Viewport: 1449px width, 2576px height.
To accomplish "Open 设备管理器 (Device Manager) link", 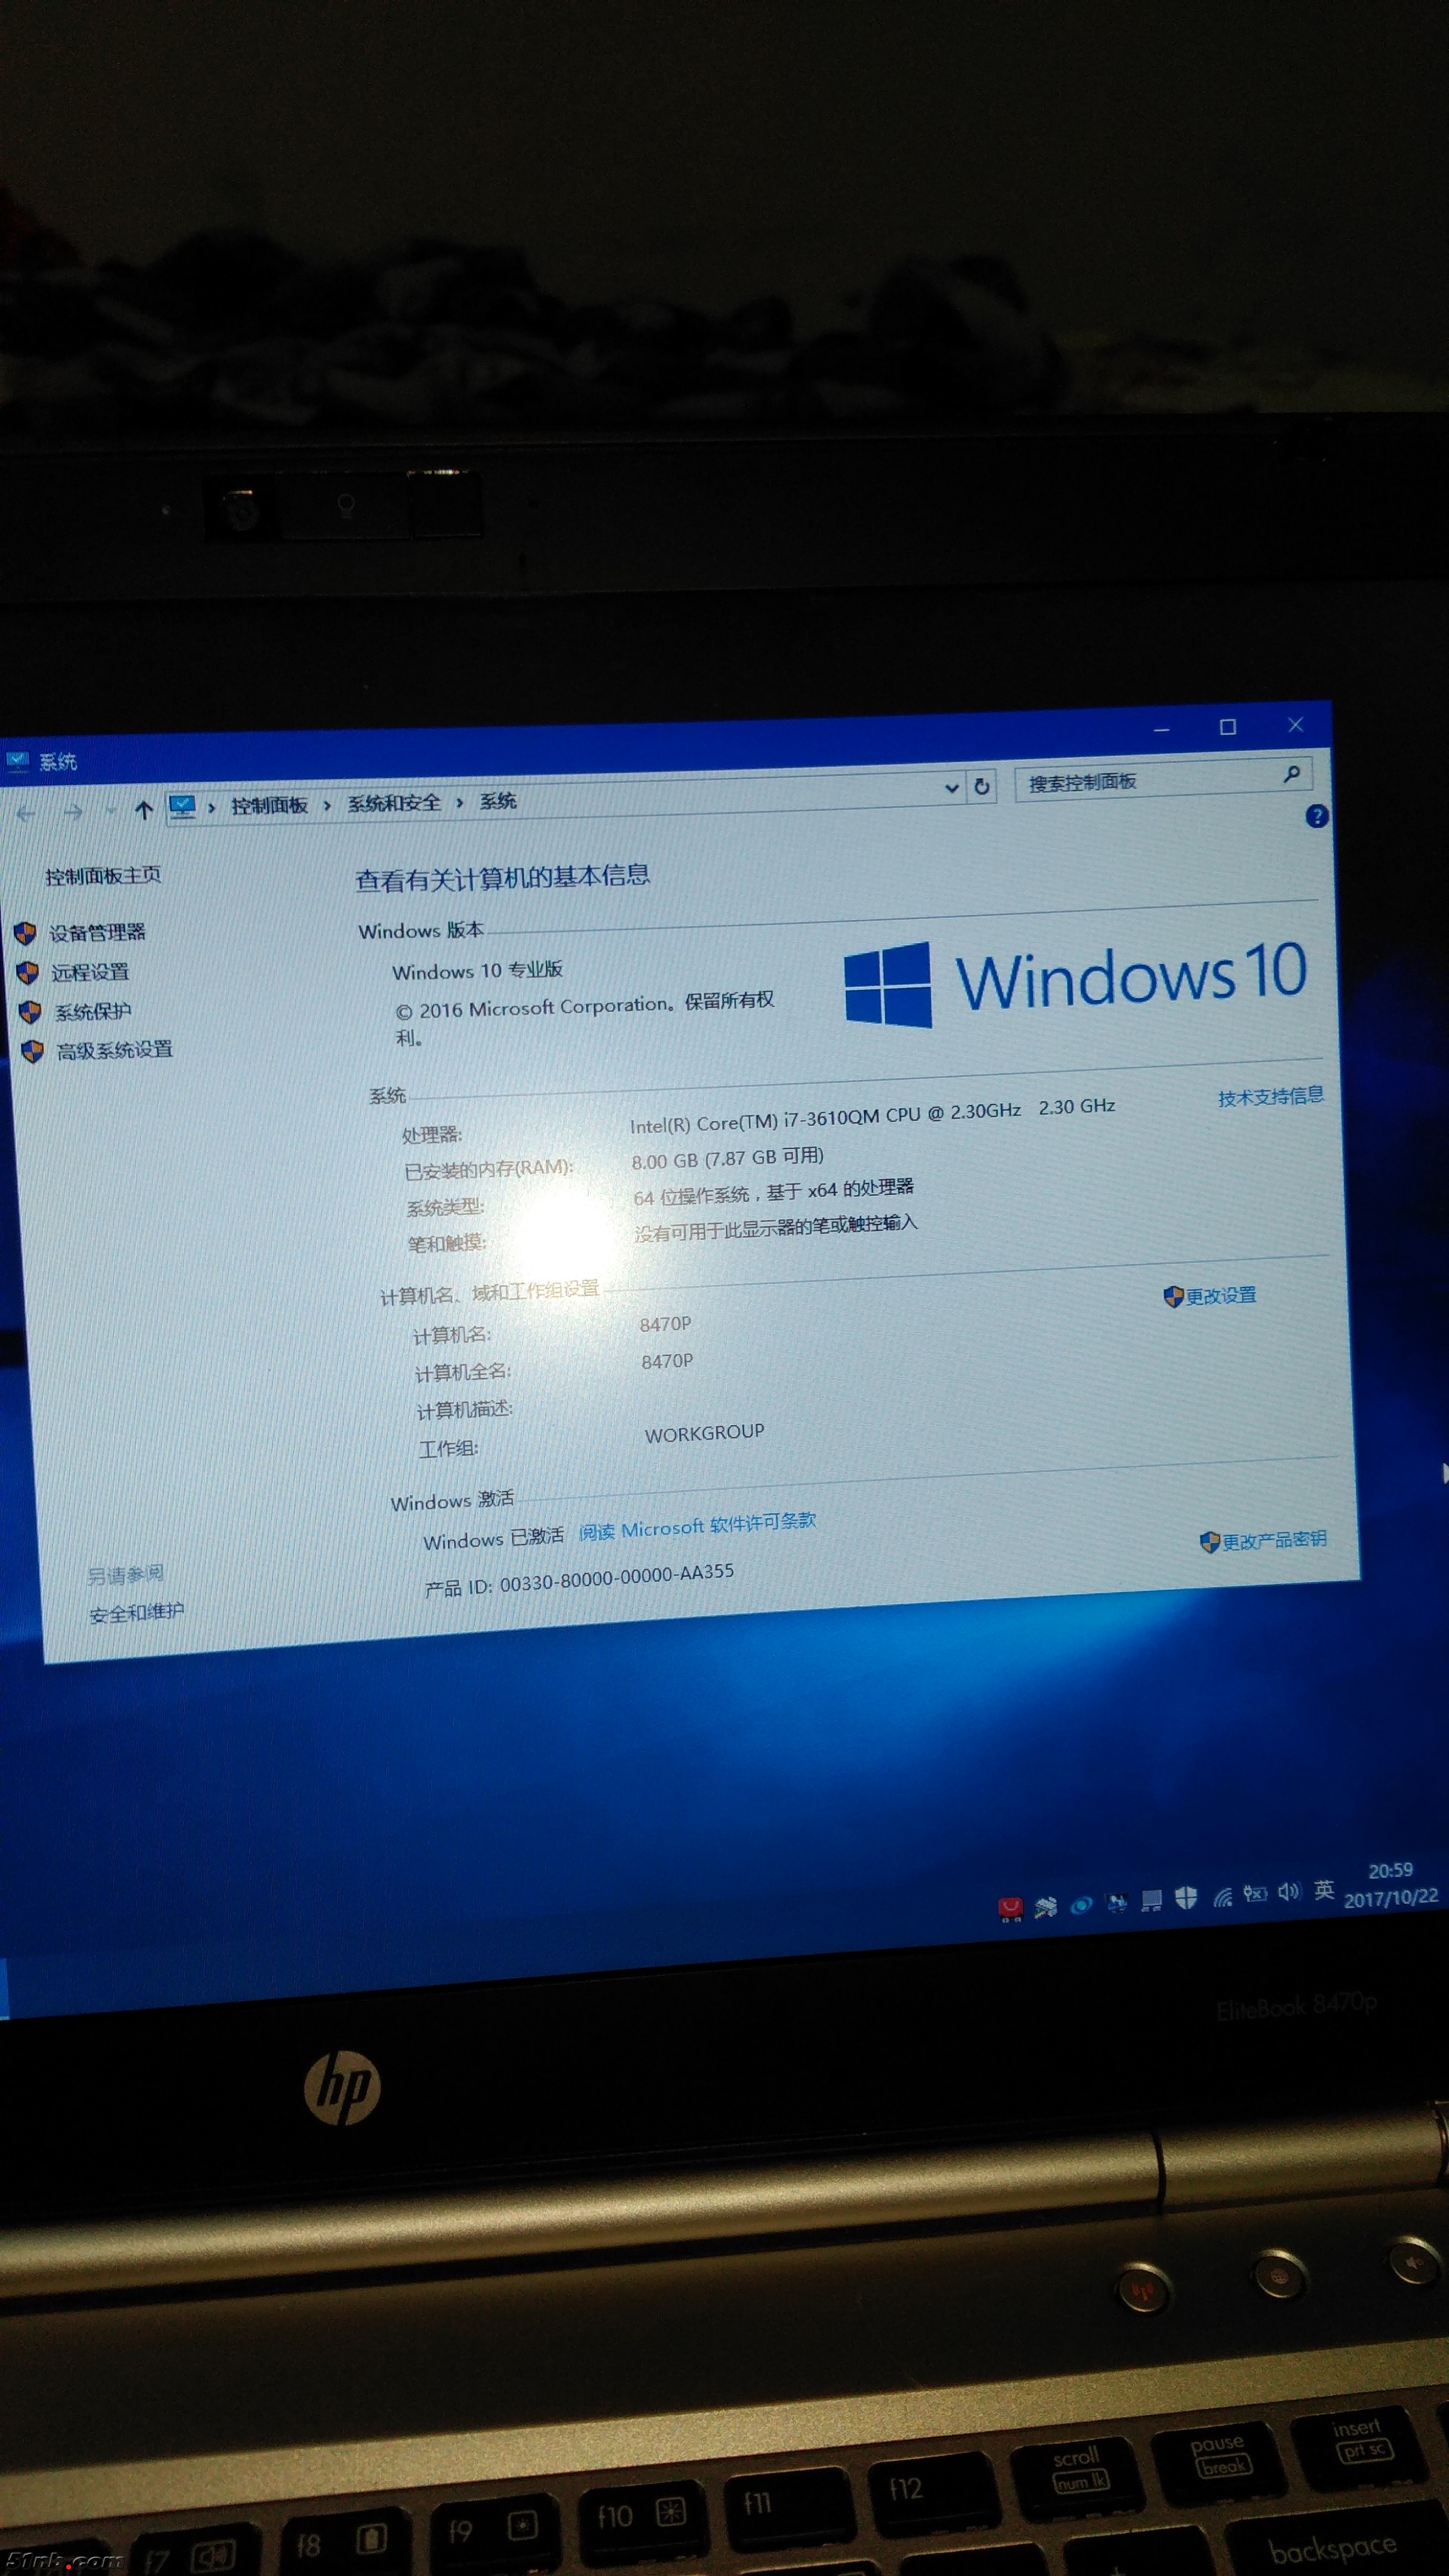I will [97, 932].
